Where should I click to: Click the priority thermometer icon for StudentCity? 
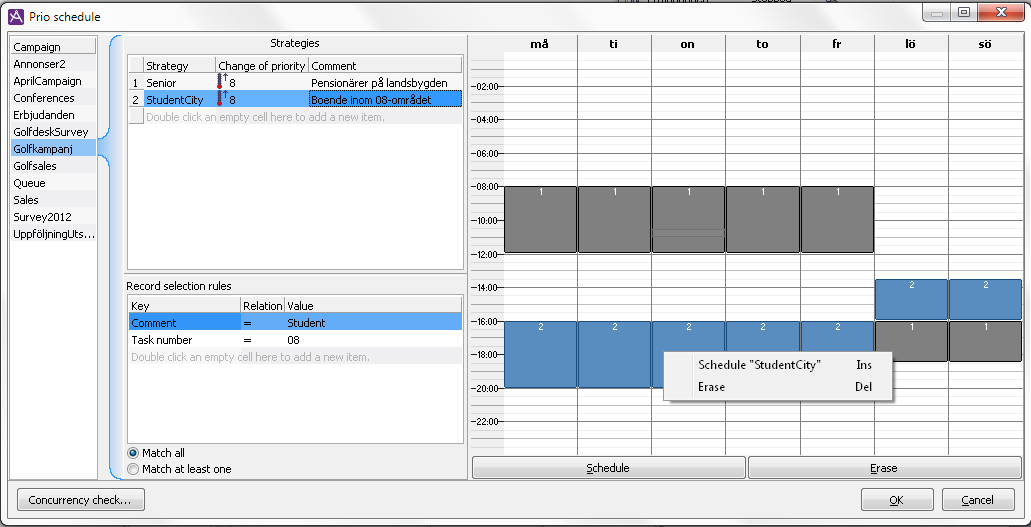click(221, 99)
